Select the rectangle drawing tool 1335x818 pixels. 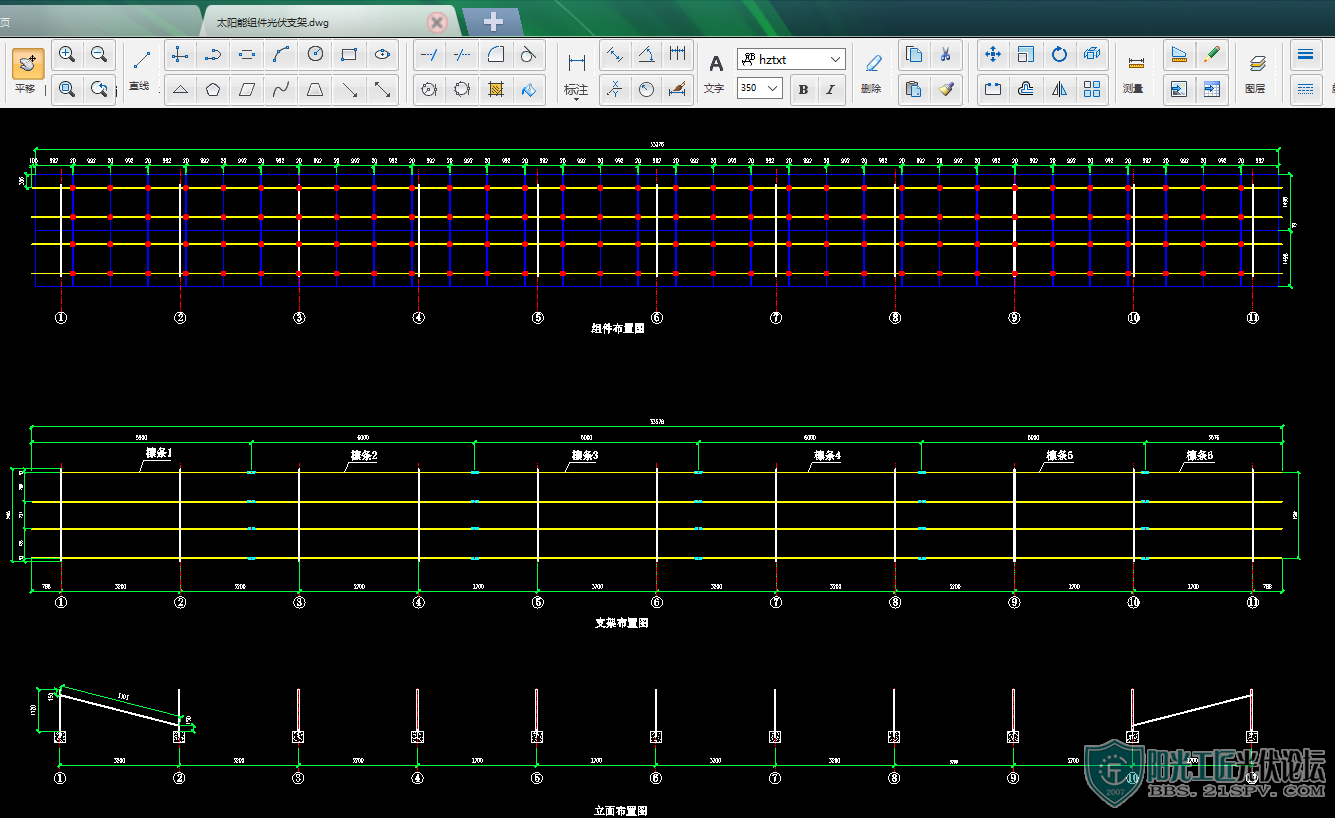(x=349, y=55)
